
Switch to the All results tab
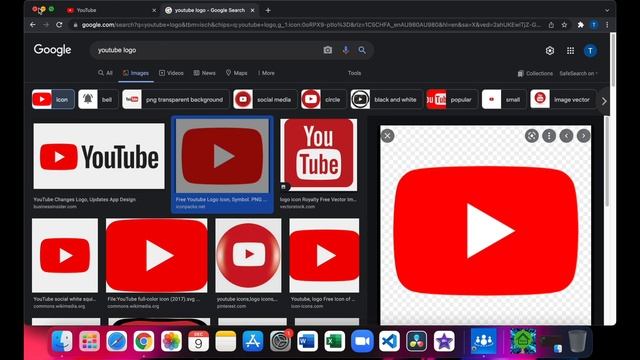(105, 73)
